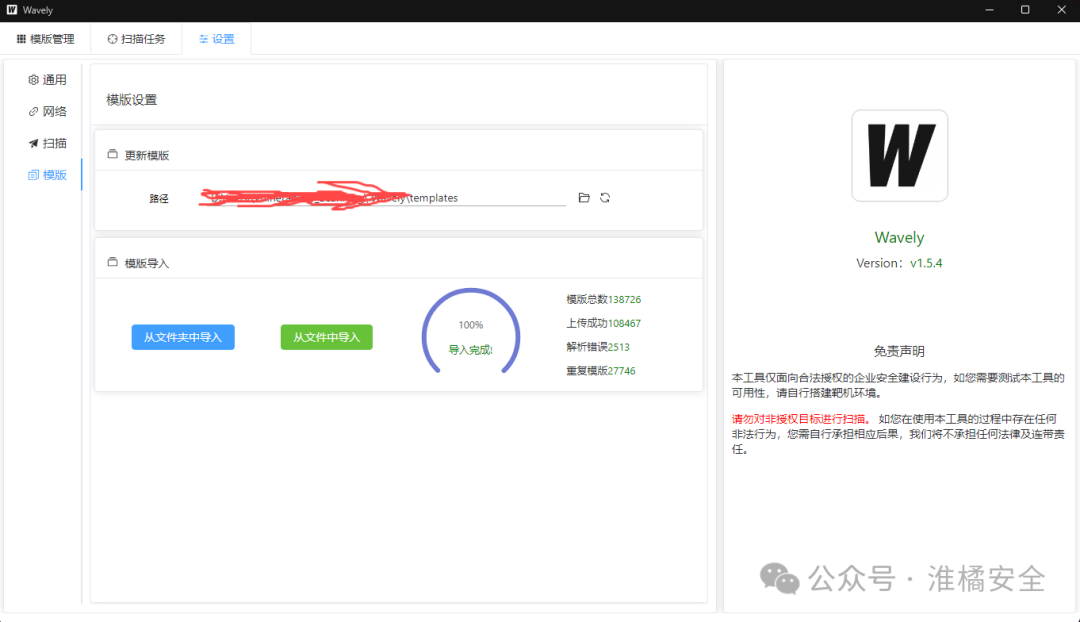Open 网络 settings in sidebar
1080x622 pixels.
[48, 112]
